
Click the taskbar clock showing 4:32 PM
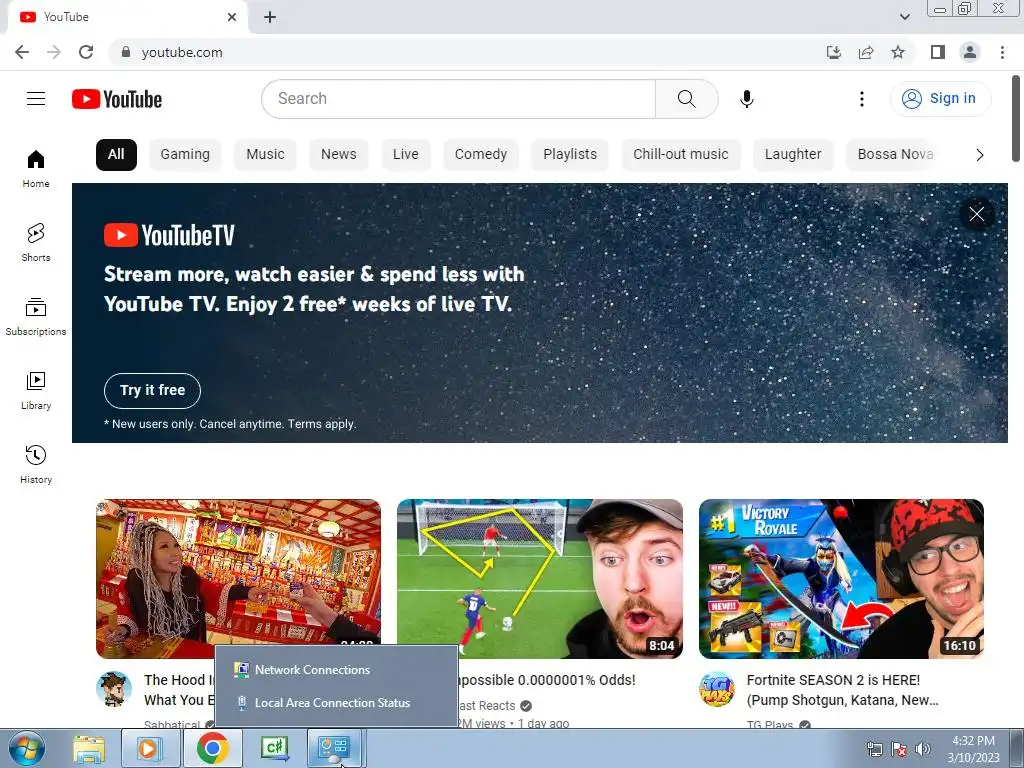(973, 749)
